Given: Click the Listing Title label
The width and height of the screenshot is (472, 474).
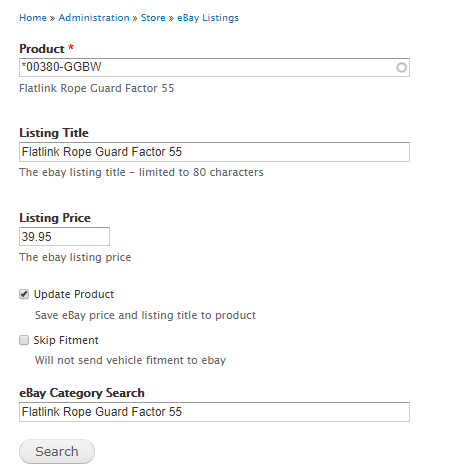Looking at the screenshot, I should point(54,133).
